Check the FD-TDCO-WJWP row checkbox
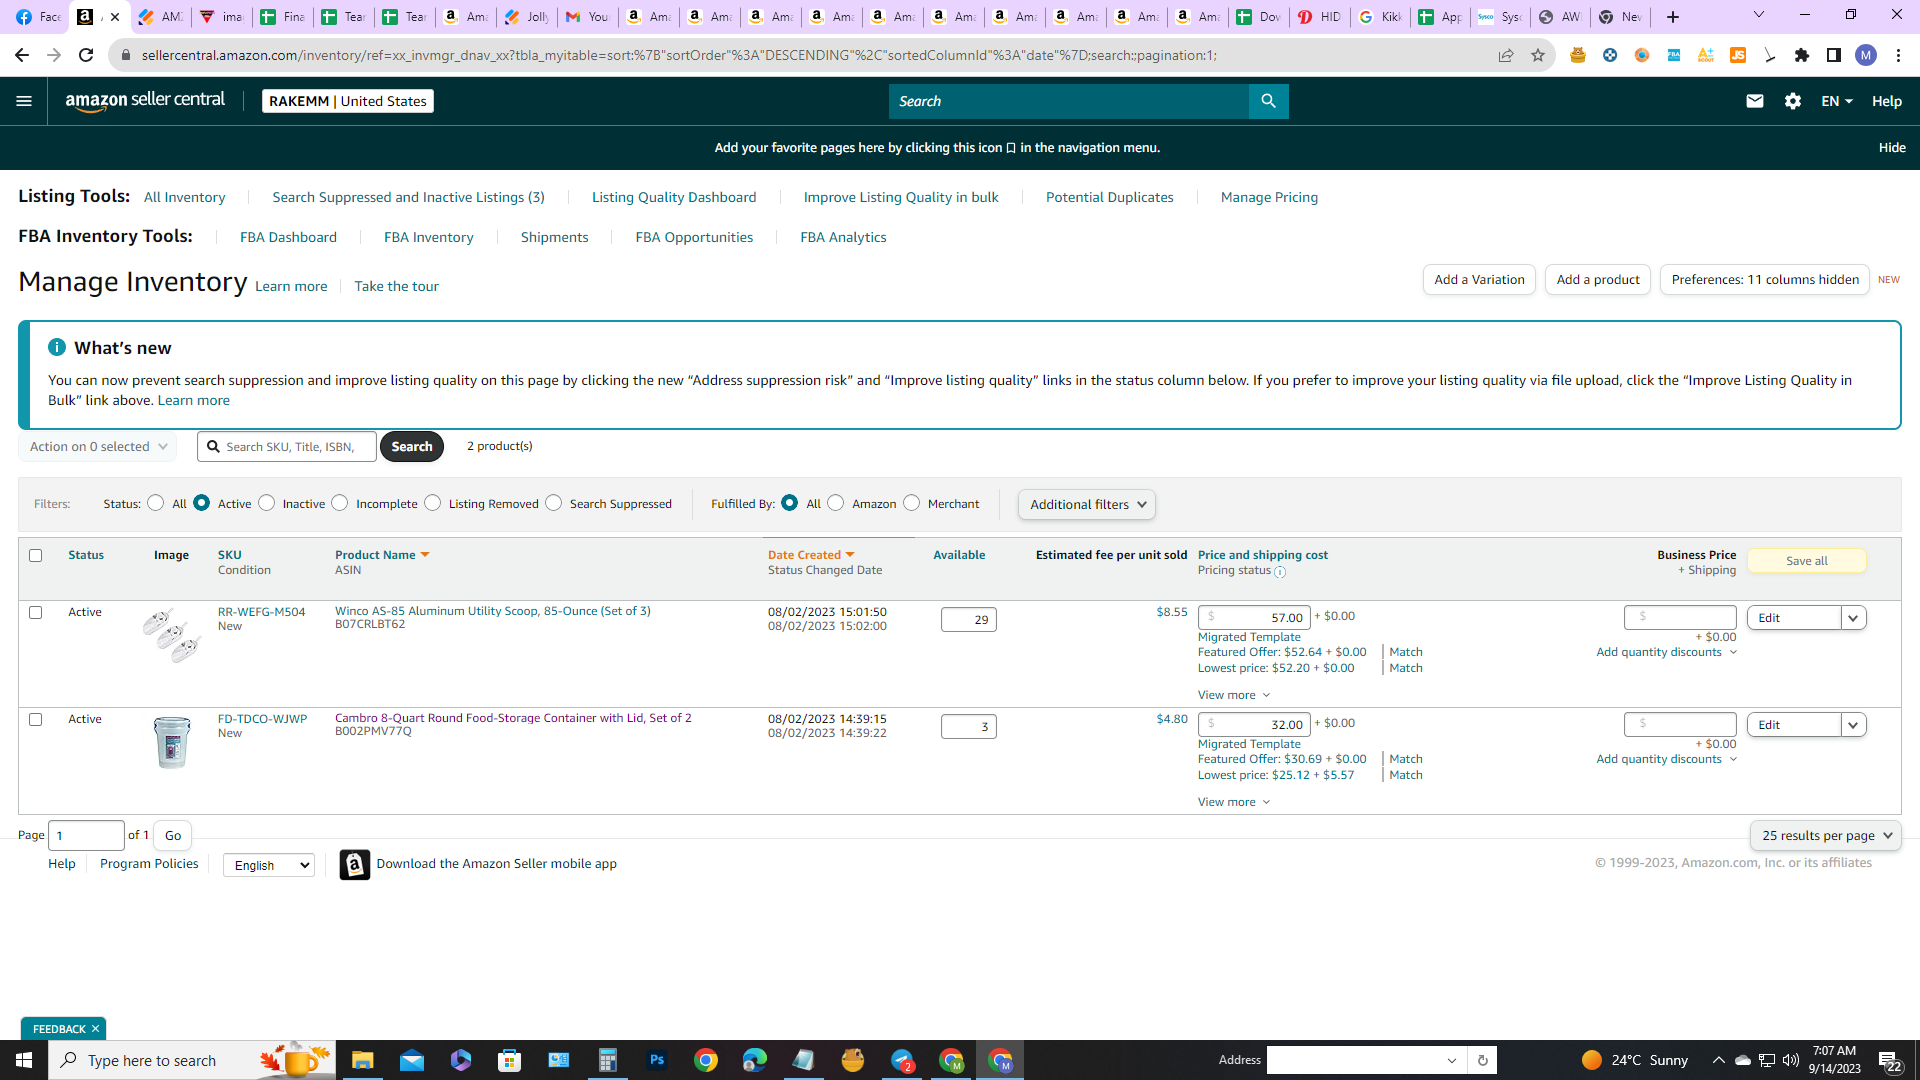Image resolution: width=1920 pixels, height=1080 pixels. click(x=36, y=719)
